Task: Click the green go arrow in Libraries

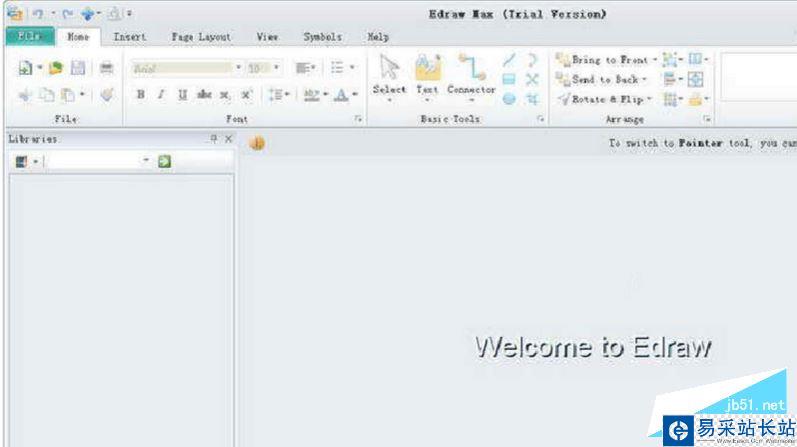Action: [x=164, y=161]
